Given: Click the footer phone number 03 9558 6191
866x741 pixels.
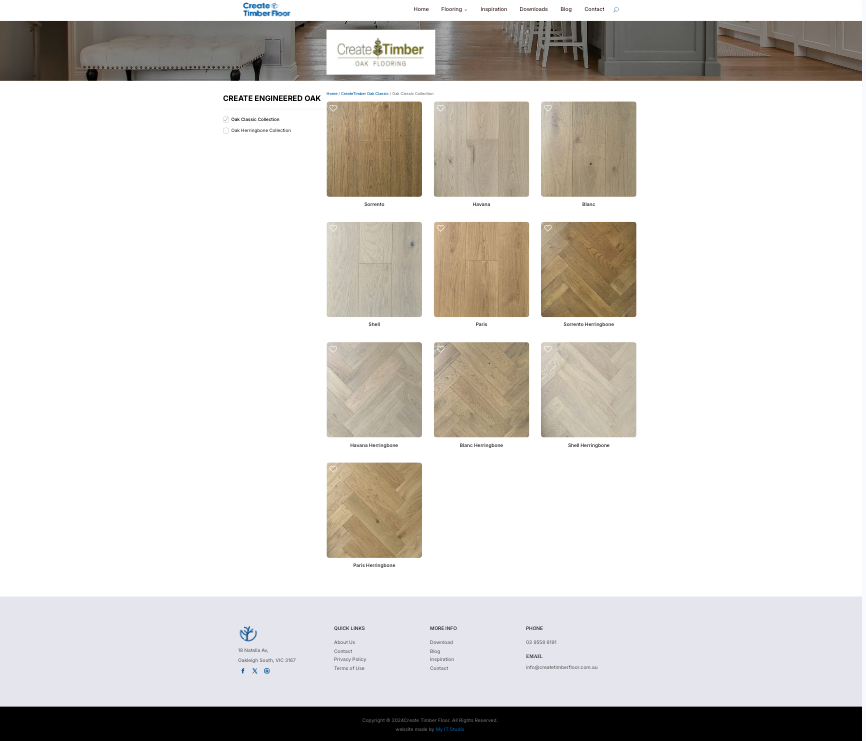Looking at the screenshot, I should 541,642.
